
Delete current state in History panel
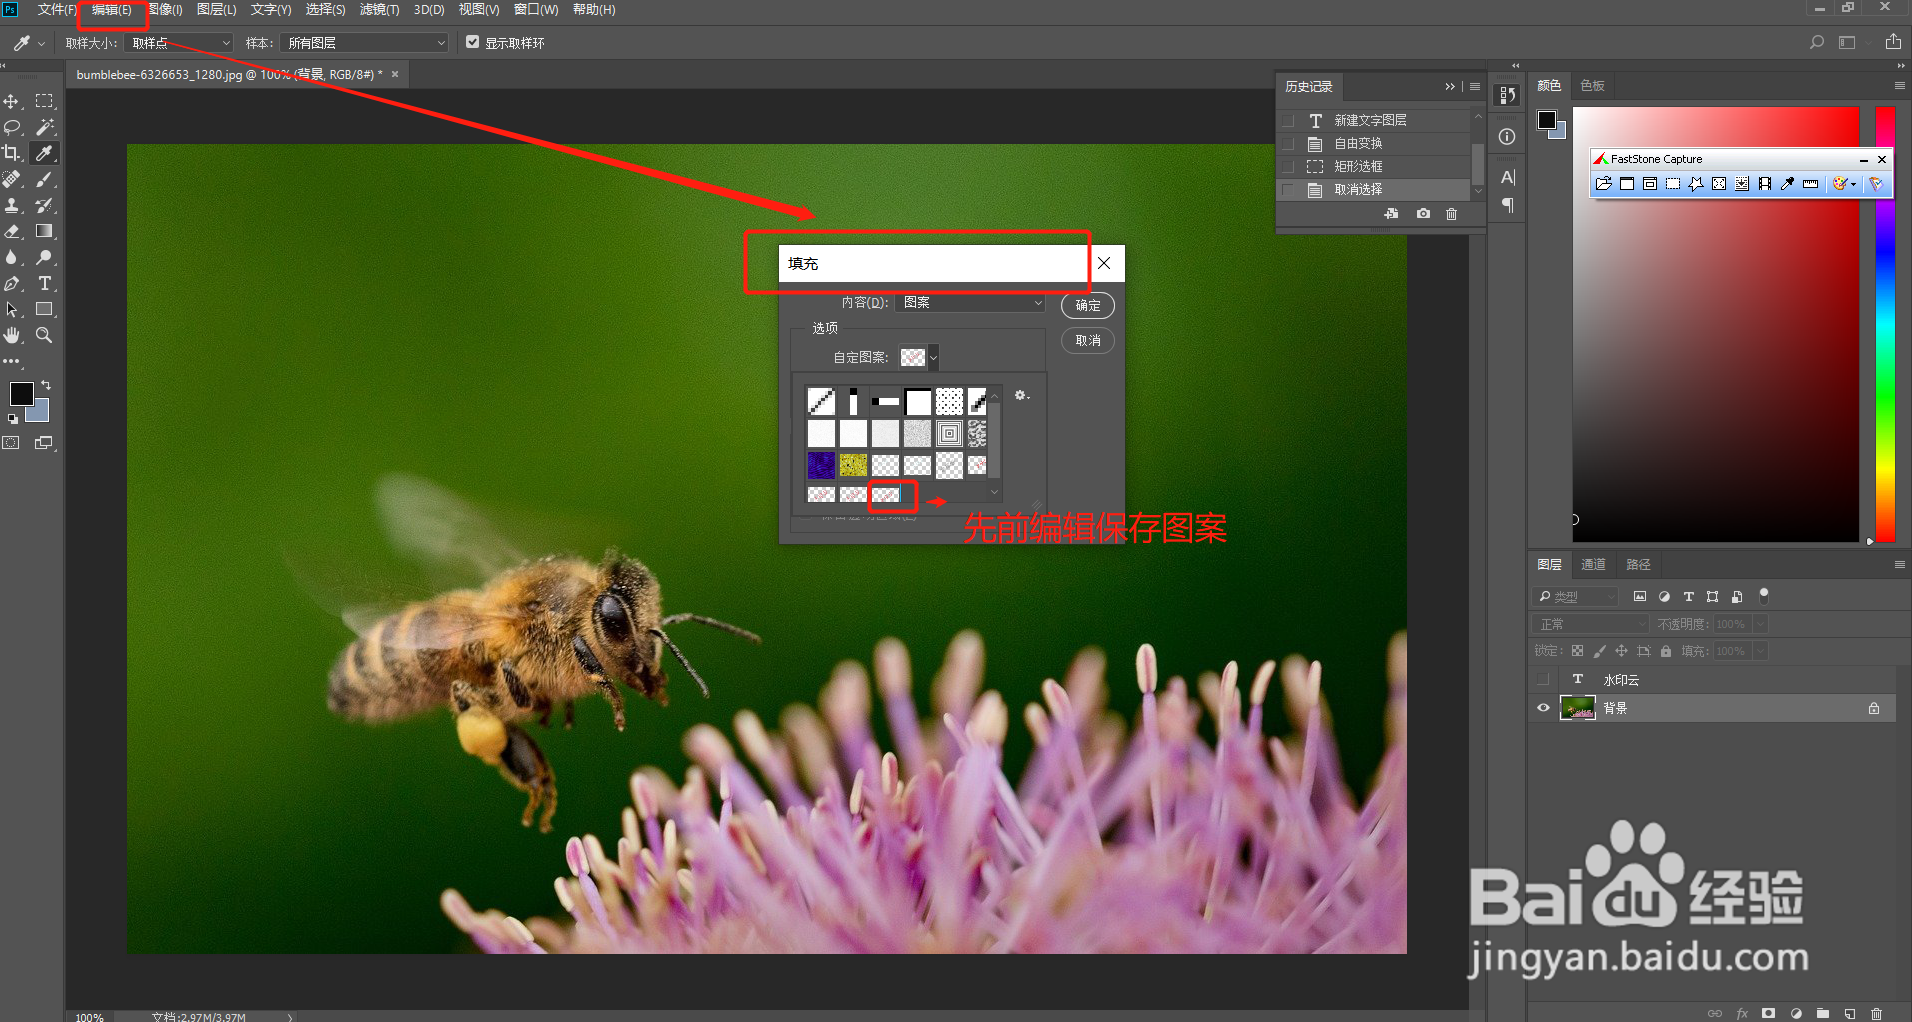coord(1452,214)
